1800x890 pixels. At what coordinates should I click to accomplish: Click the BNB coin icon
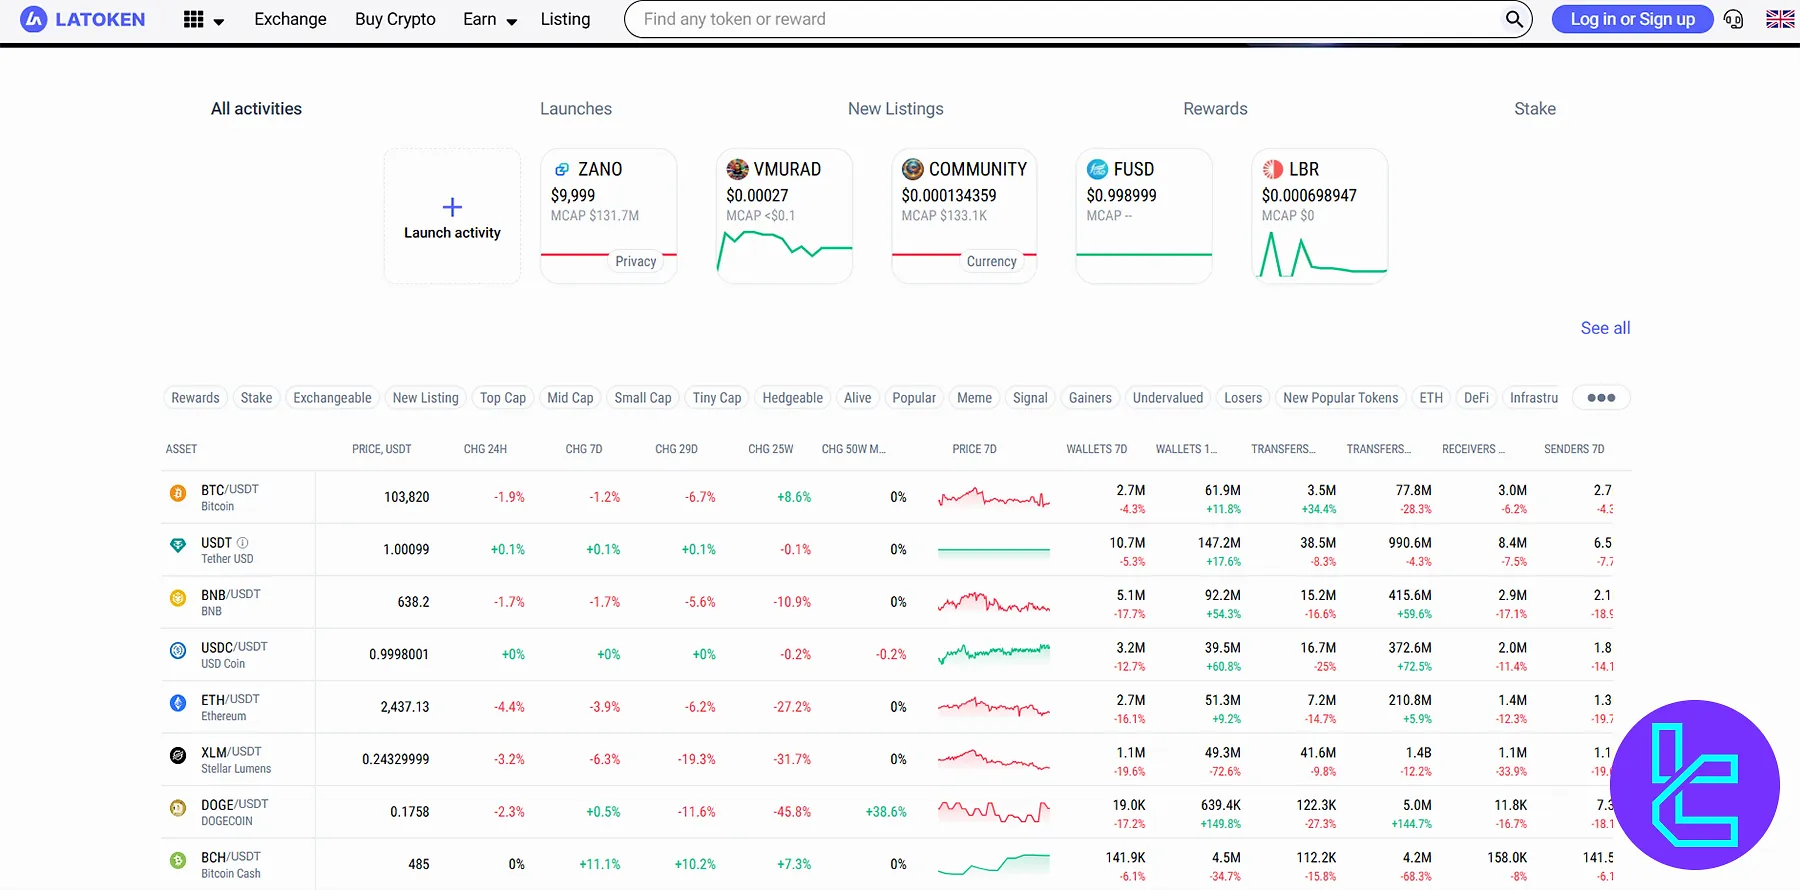coord(178,598)
